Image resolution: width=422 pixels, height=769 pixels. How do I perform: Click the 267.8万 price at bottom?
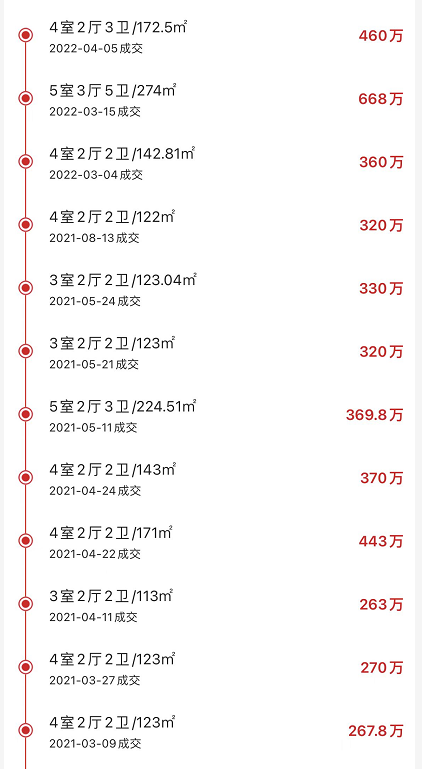(376, 731)
